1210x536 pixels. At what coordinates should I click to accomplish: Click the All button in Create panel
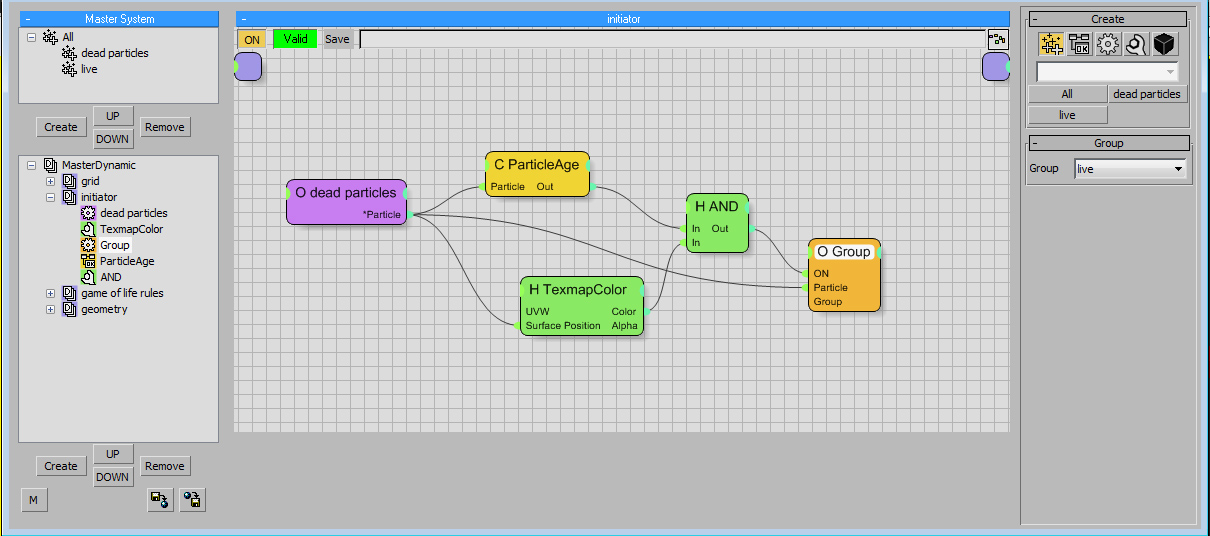1067,94
